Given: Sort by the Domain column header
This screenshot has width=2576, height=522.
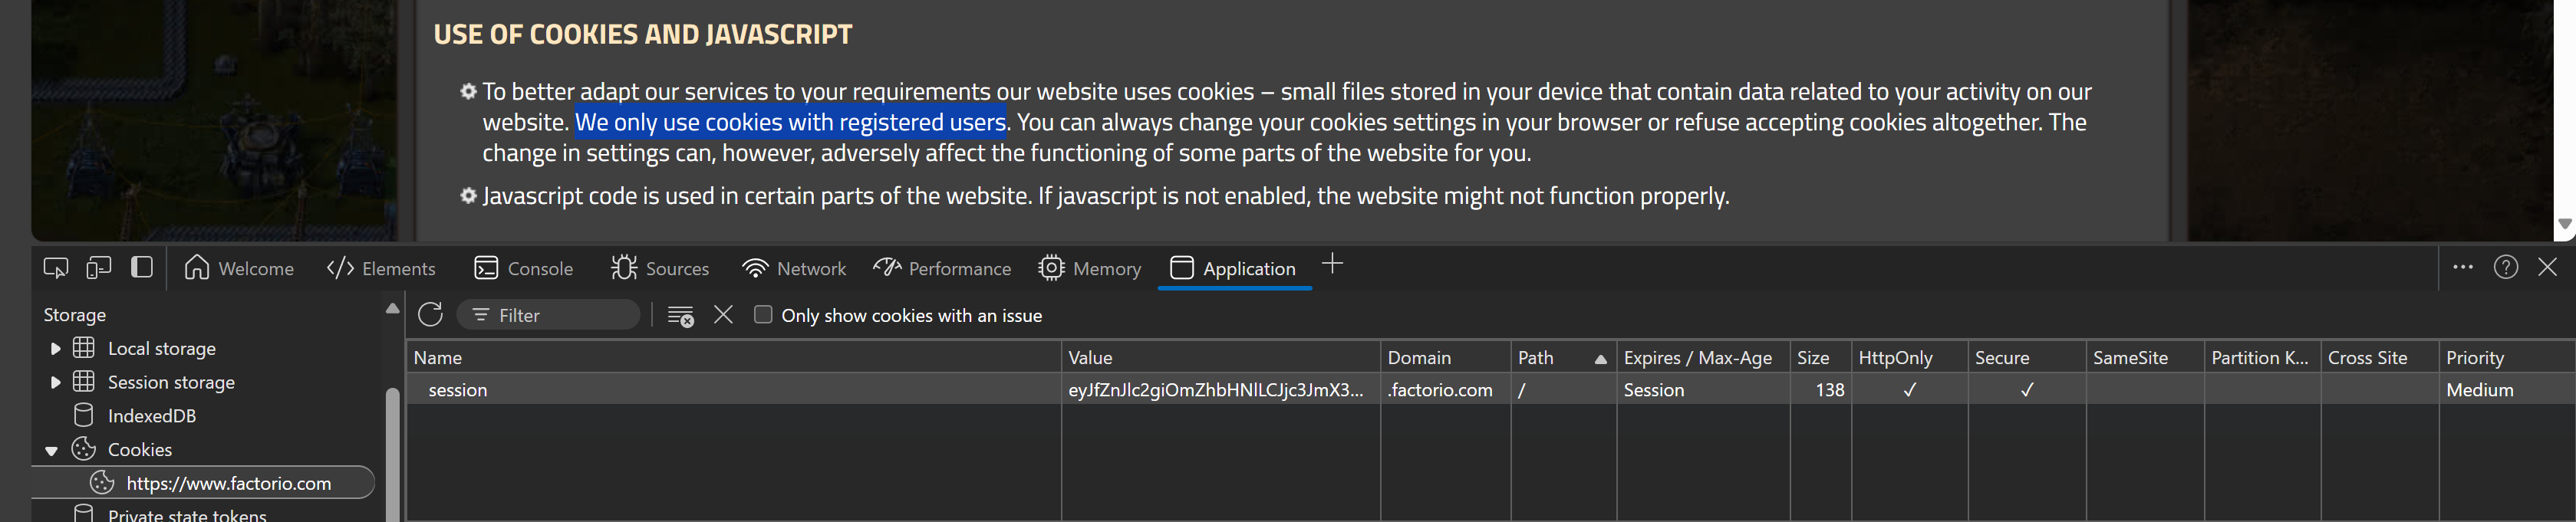Looking at the screenshot, I should click(x=1445, y=358).
